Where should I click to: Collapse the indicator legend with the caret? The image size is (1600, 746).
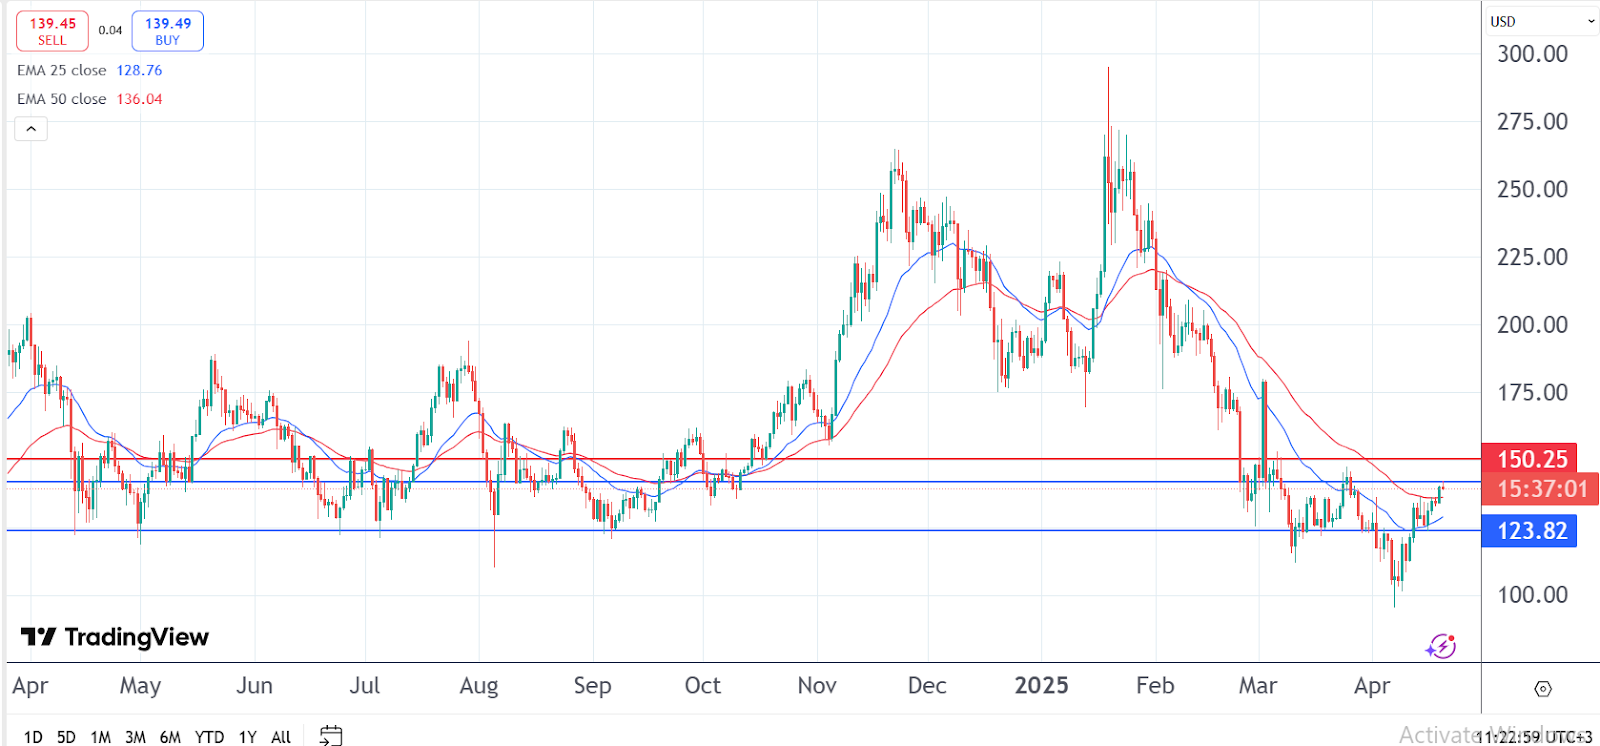pyautogui.click(x=31, y=129)
